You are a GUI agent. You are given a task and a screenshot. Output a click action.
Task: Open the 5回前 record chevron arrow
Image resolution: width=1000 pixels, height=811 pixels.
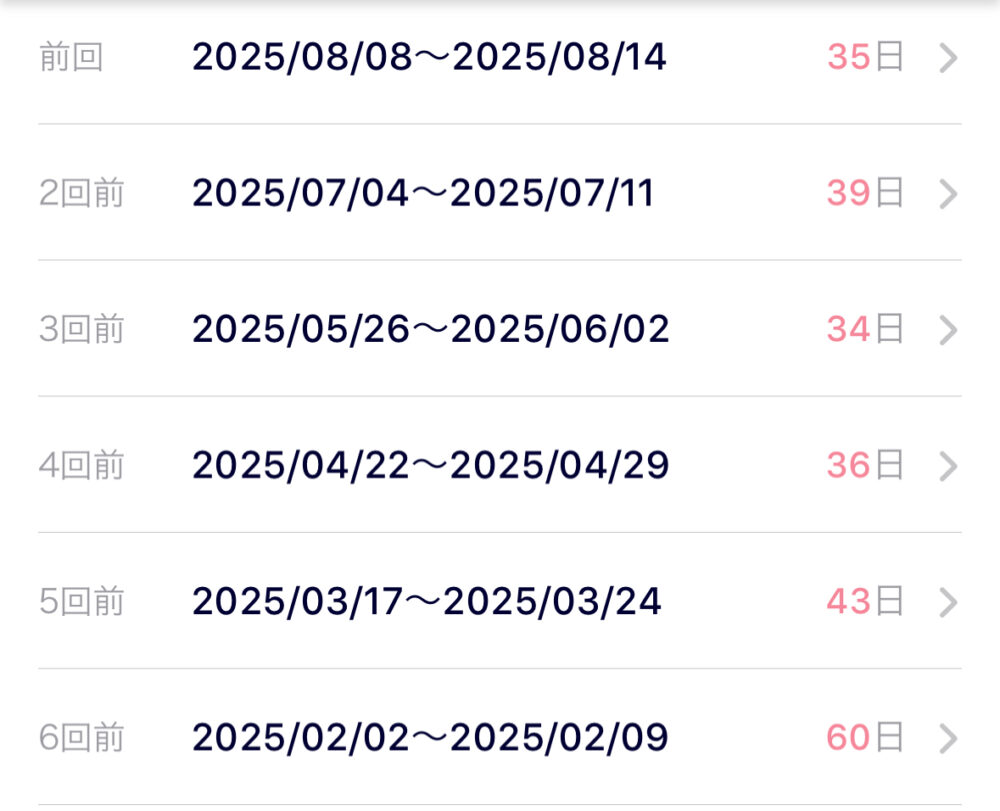(948, 603)
